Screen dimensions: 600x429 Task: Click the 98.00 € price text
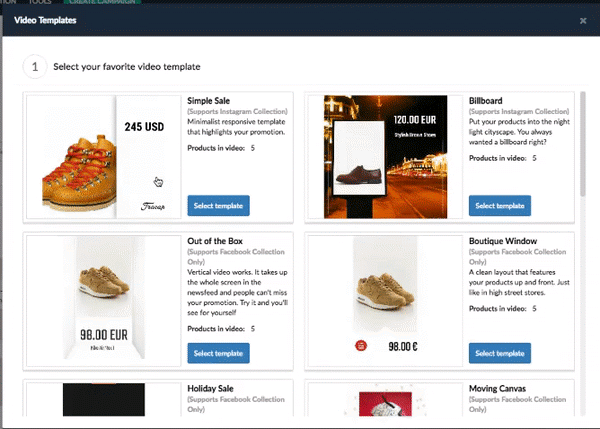coord(403,347)
